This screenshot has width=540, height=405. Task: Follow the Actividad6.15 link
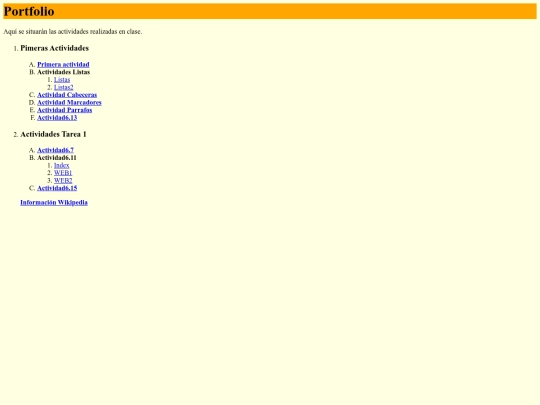tap(57, 188)
